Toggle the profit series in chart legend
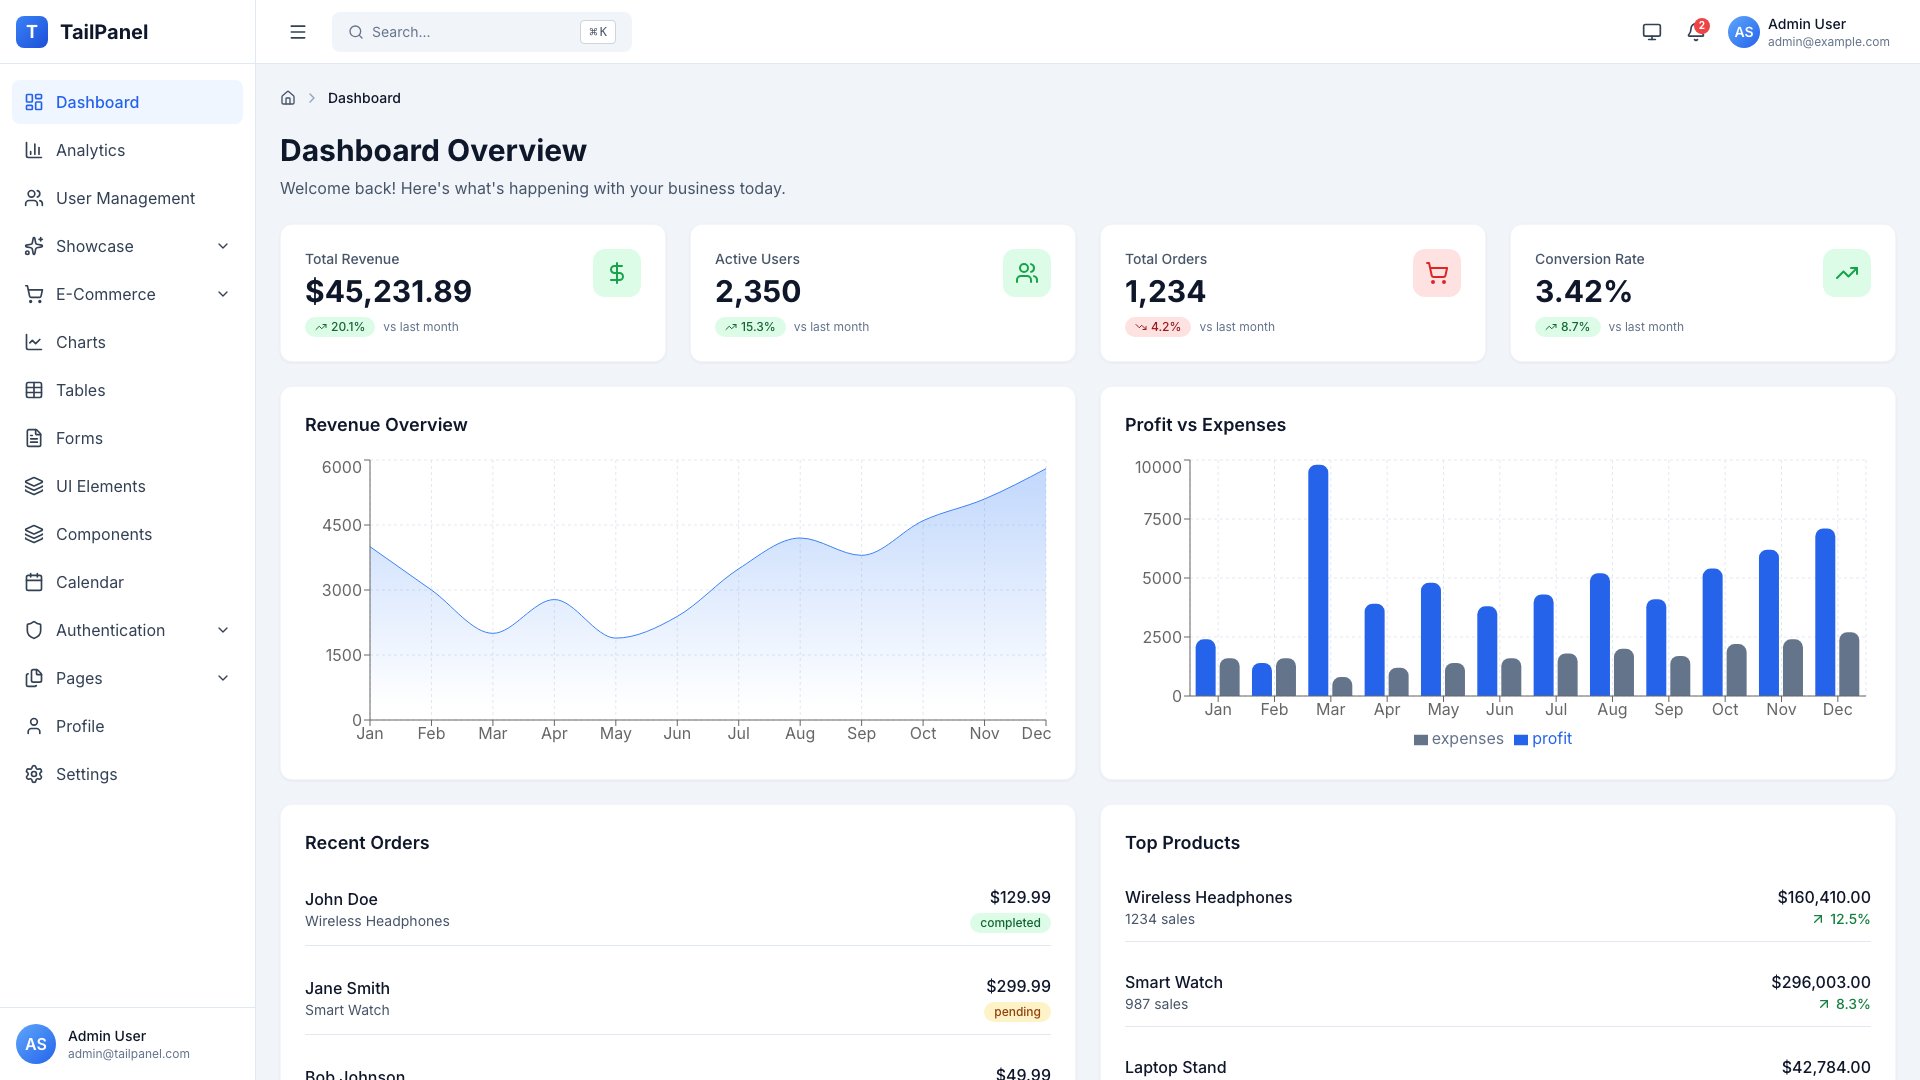 tap(1543, 738)
